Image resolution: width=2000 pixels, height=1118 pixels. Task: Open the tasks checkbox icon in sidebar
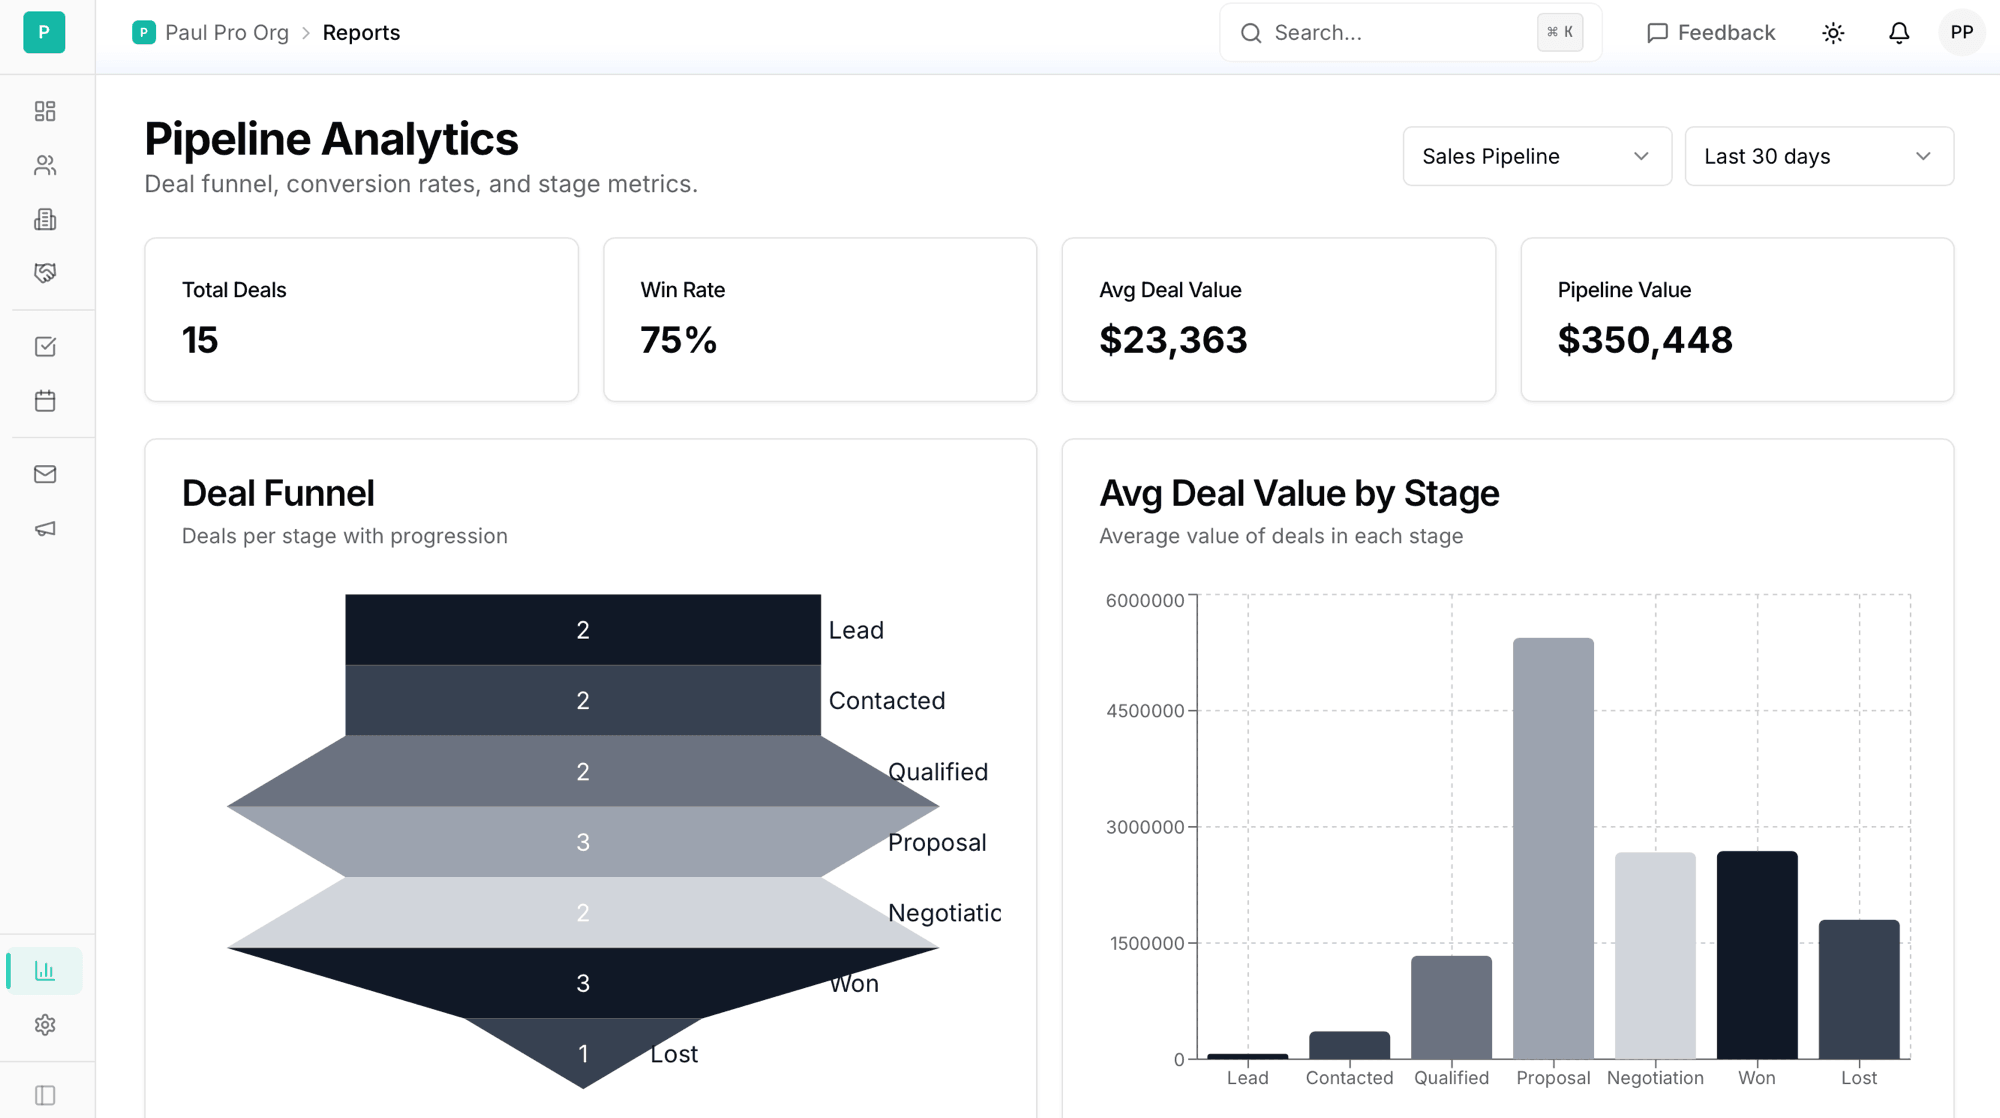point(45,347)
